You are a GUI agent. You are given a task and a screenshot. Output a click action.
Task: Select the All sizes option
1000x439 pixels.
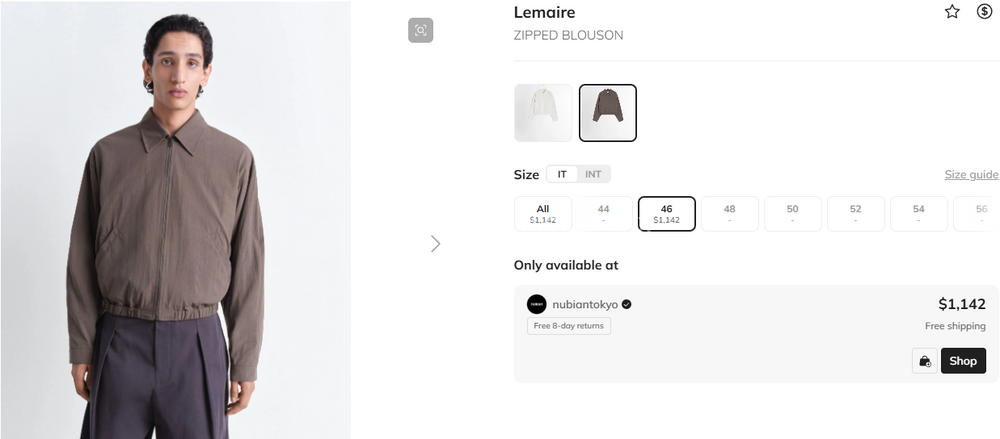pos(543,213)
